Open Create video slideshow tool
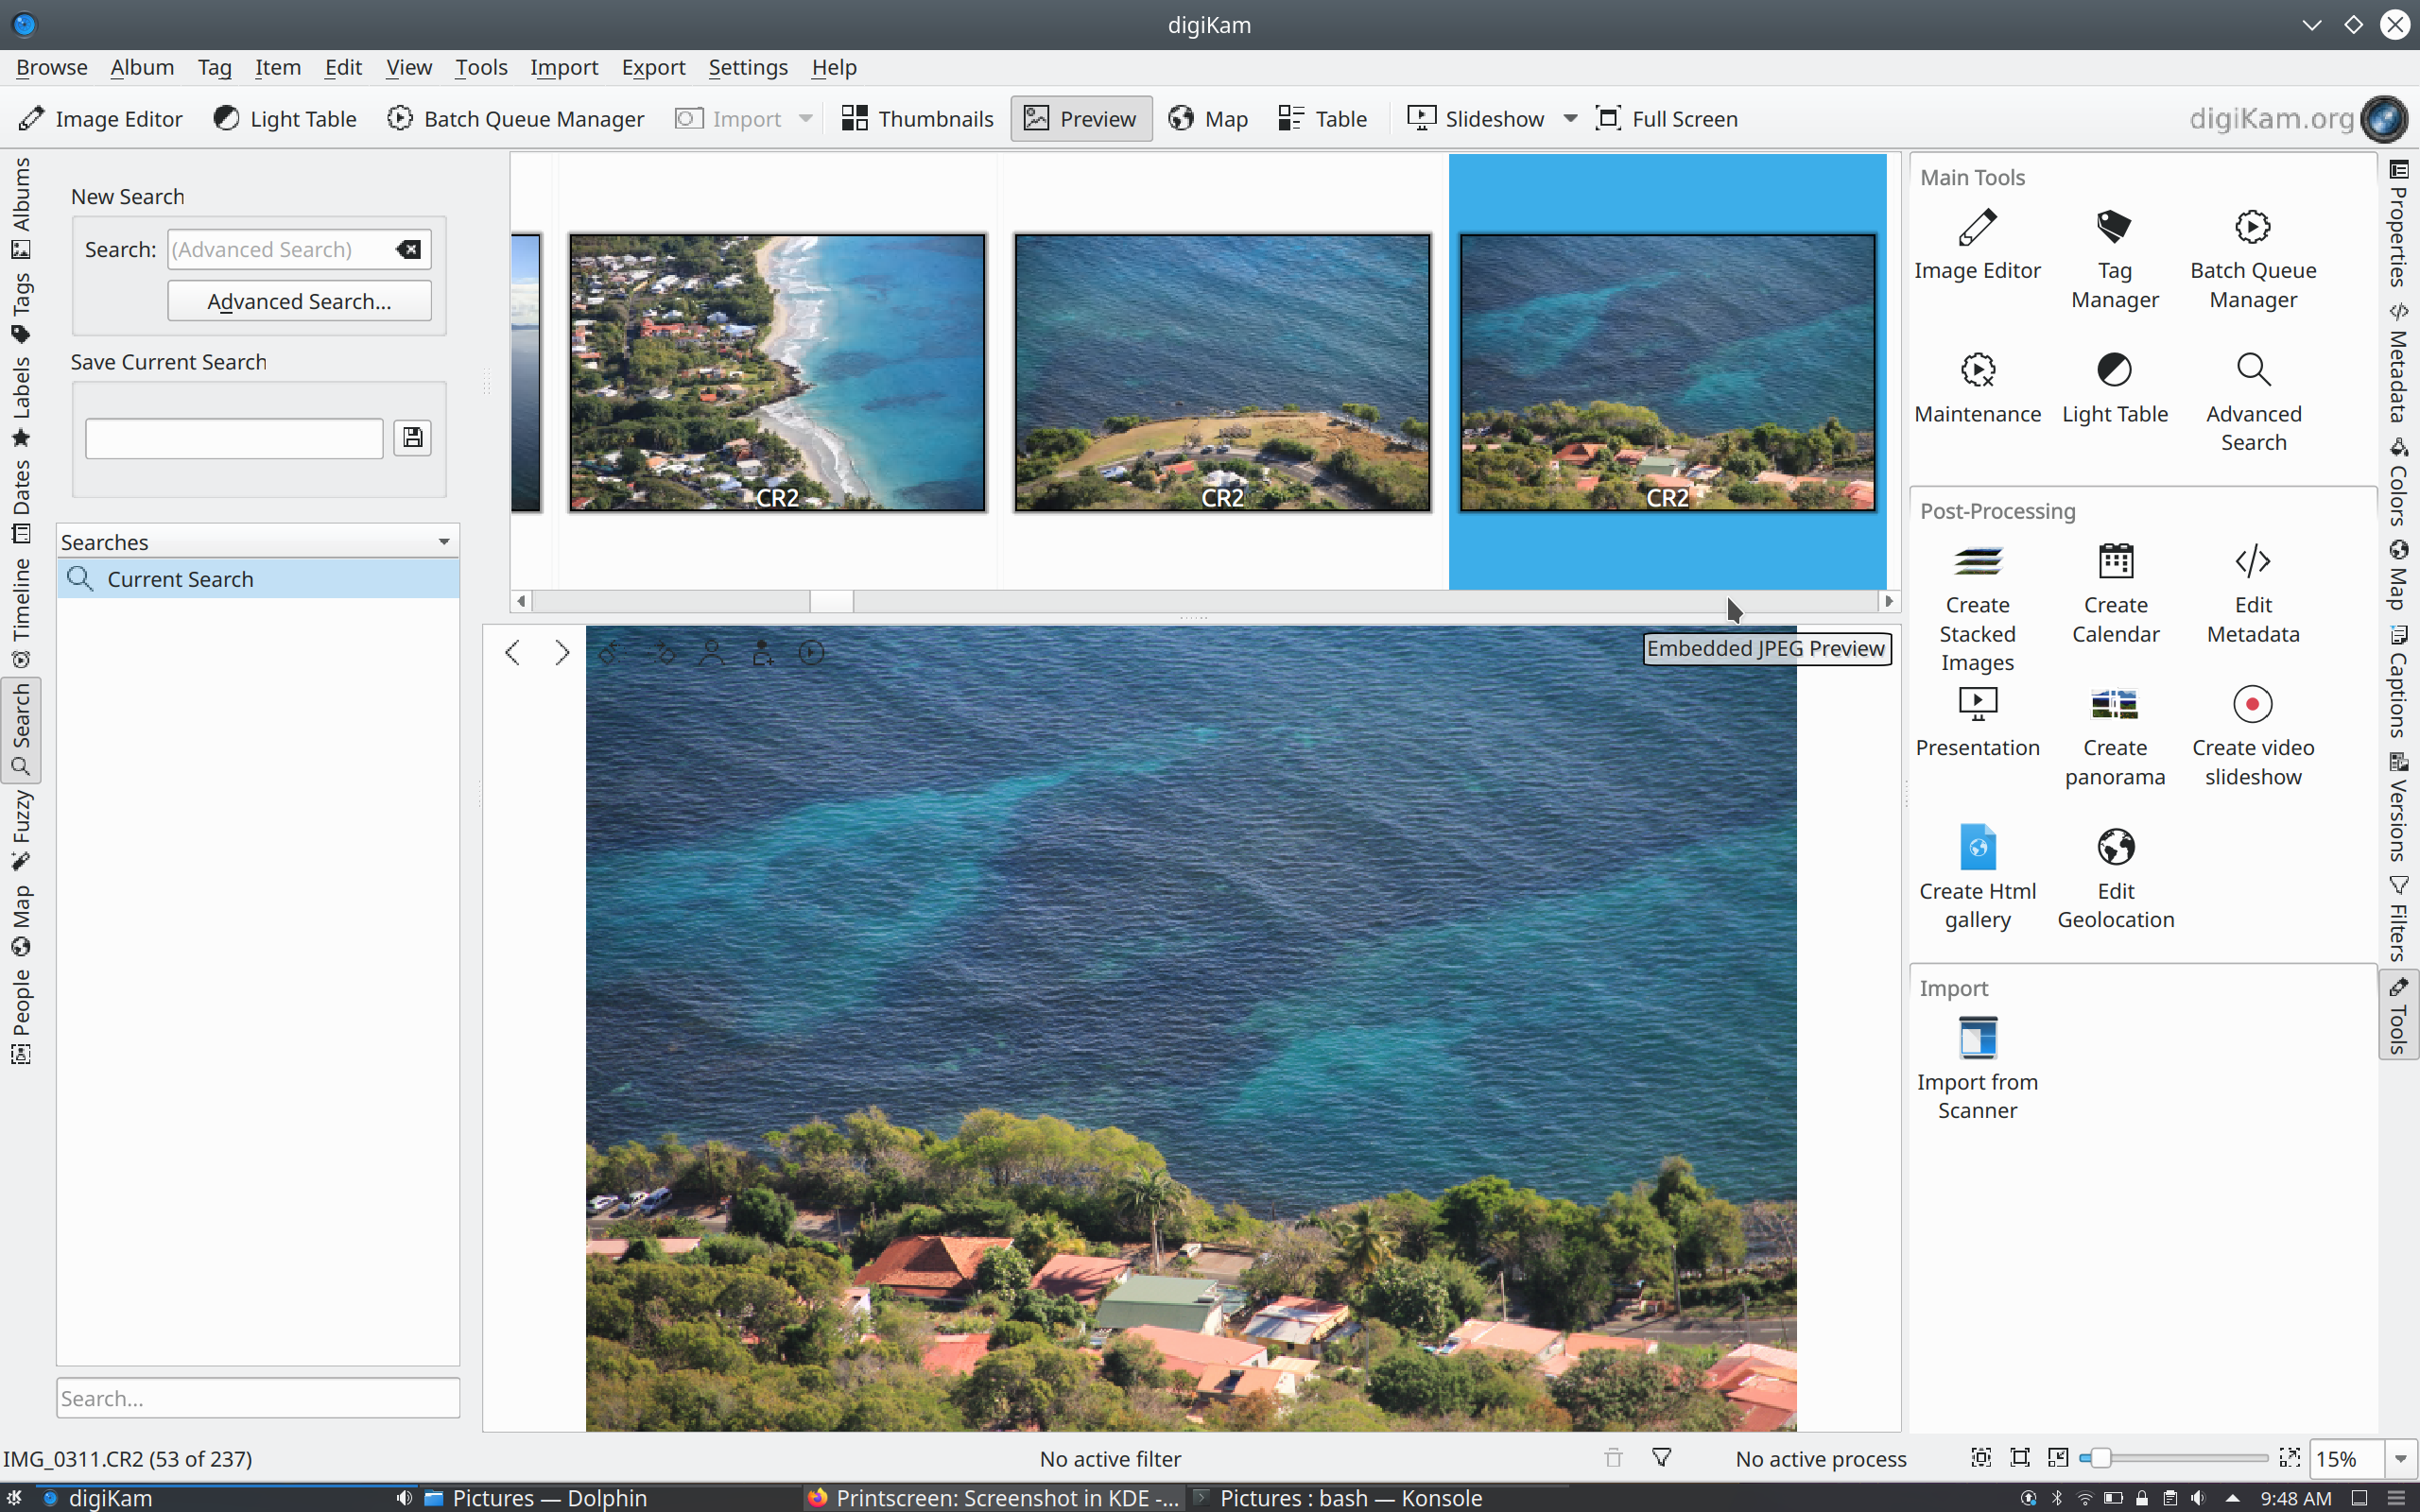Screen dimensions: 2420x1512 (x=2253, y=737)
